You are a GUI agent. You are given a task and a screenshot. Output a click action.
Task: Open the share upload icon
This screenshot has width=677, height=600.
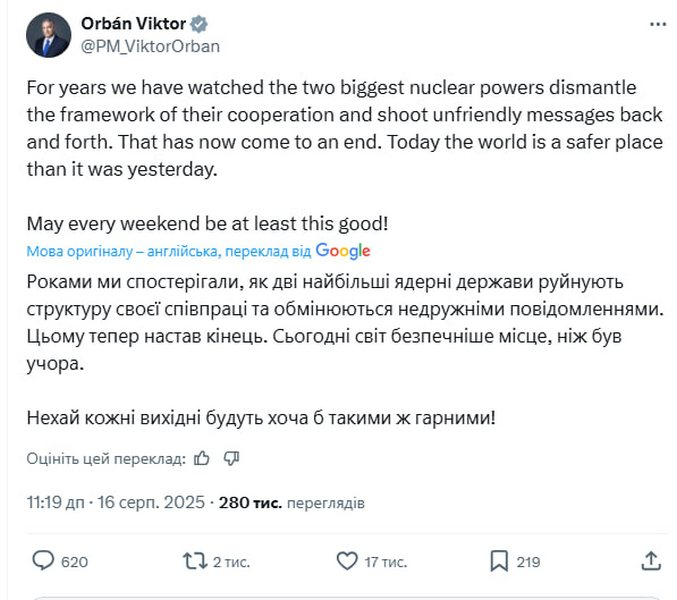pos(651,561)
